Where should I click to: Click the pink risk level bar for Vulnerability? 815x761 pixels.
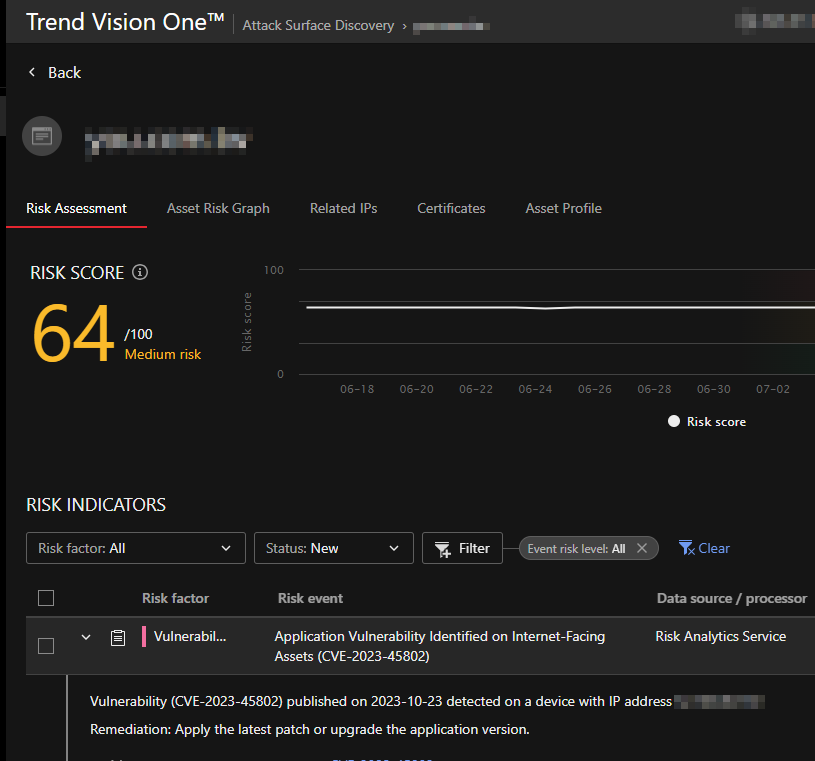pyautogui.click(x=144, y=637)
